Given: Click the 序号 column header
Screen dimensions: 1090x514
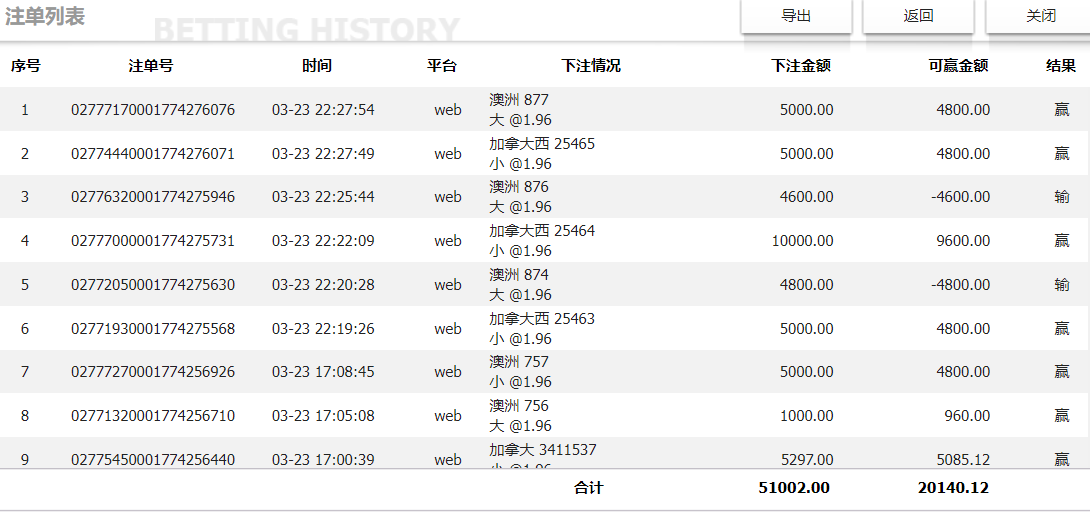Looking at the screenshot, I should (26, 66).
